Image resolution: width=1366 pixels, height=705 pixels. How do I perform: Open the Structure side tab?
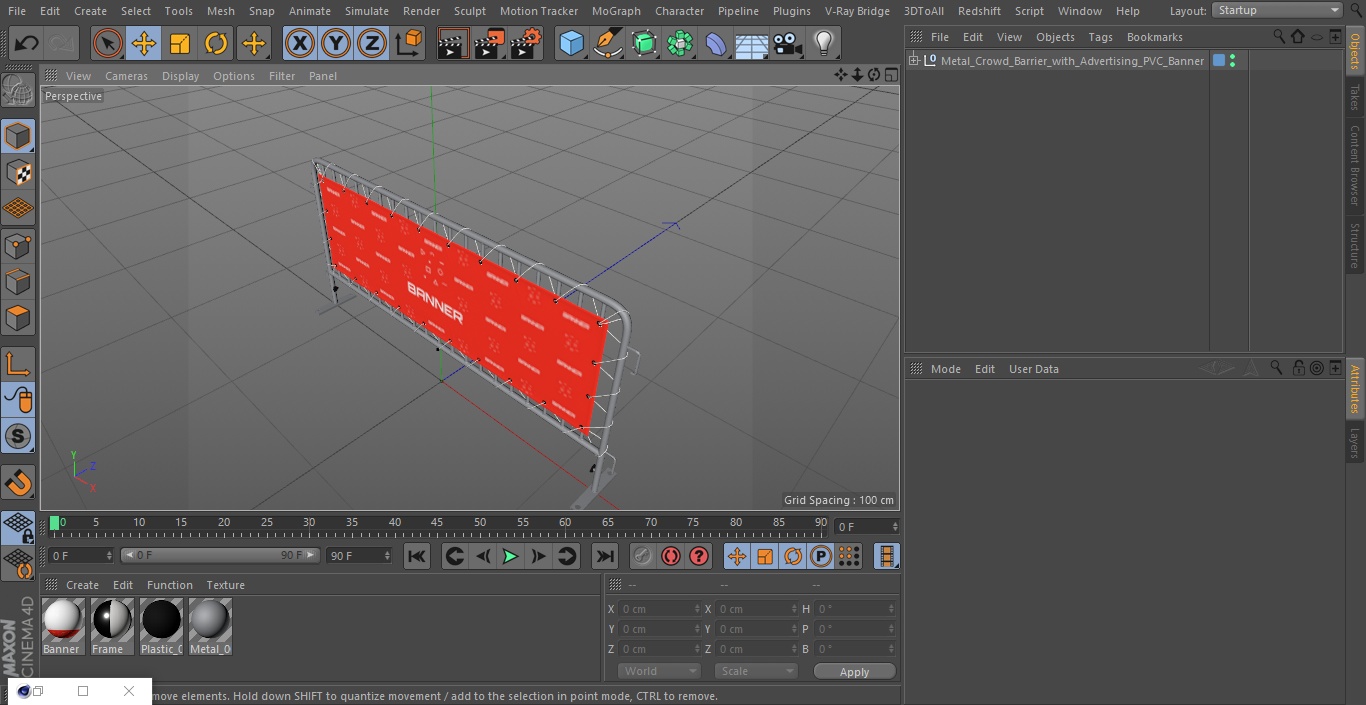[1355, 245]
